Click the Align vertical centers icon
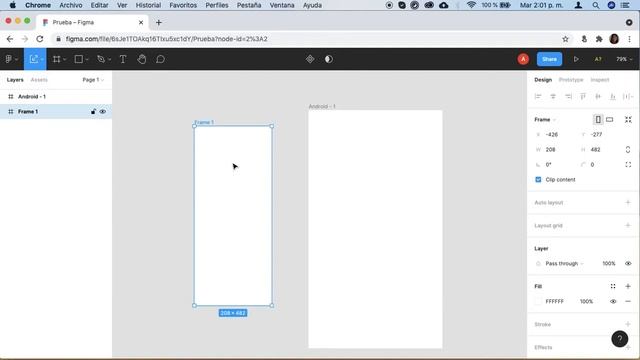 [x=598, y=96]
